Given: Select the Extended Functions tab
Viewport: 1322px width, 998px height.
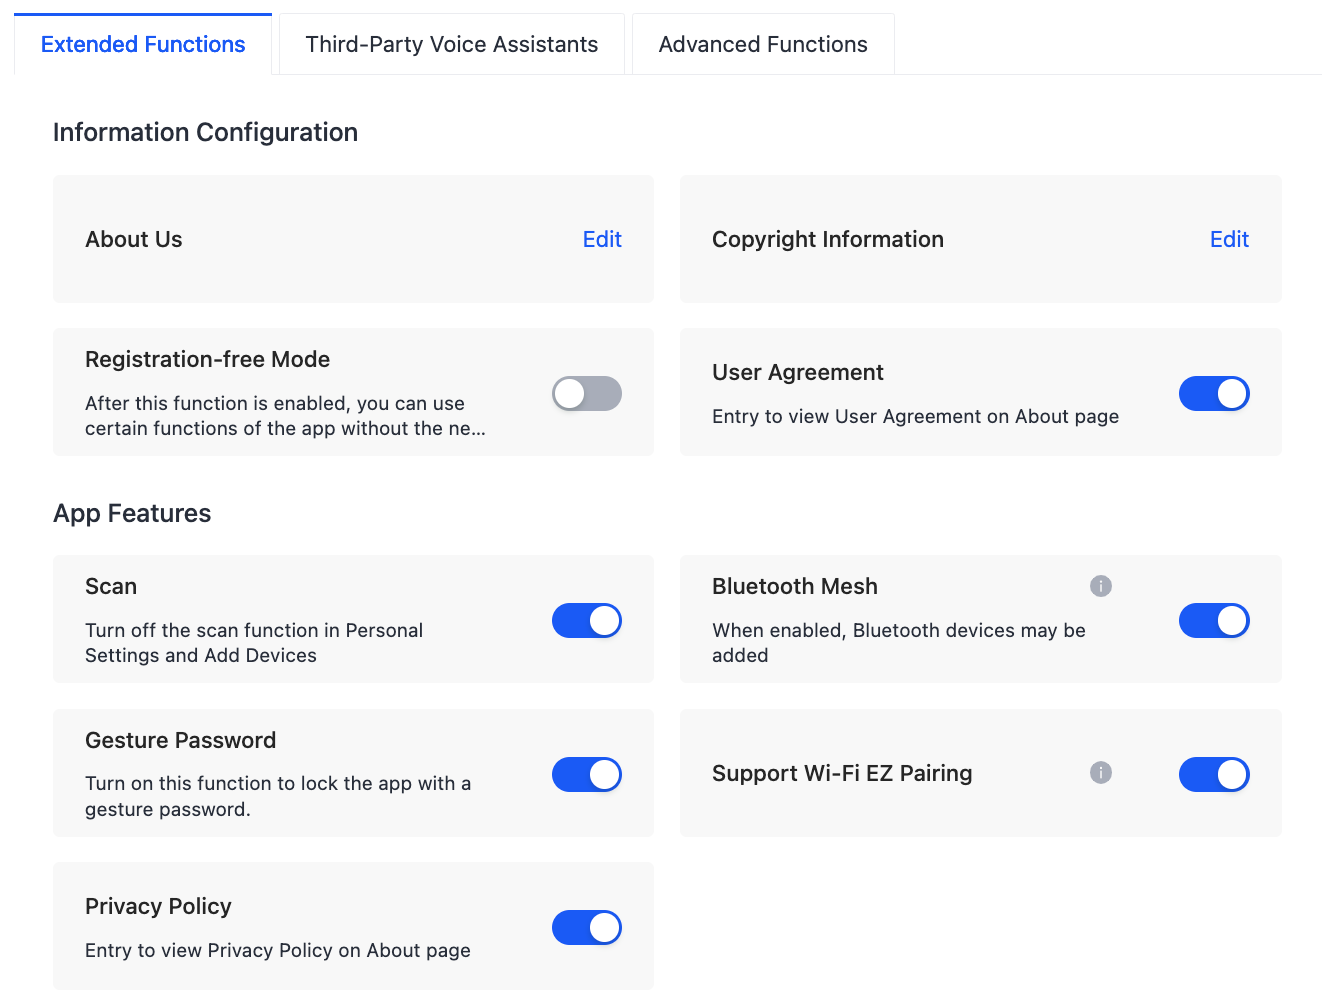Looking at the screenshot, I should click(x=142, y=44).
